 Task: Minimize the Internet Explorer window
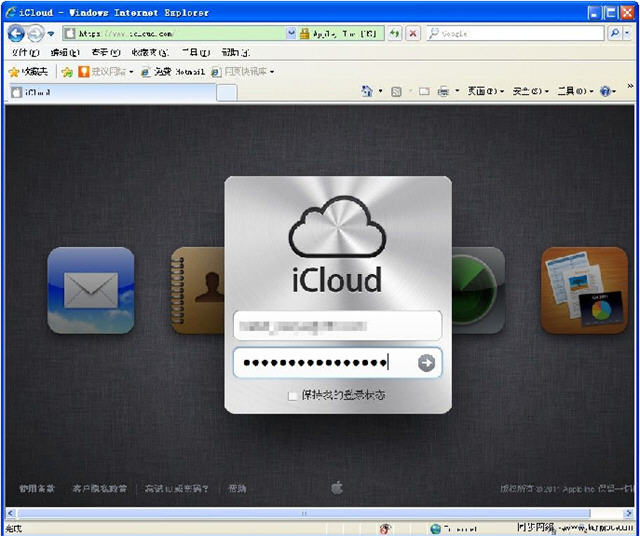[594, 13]
